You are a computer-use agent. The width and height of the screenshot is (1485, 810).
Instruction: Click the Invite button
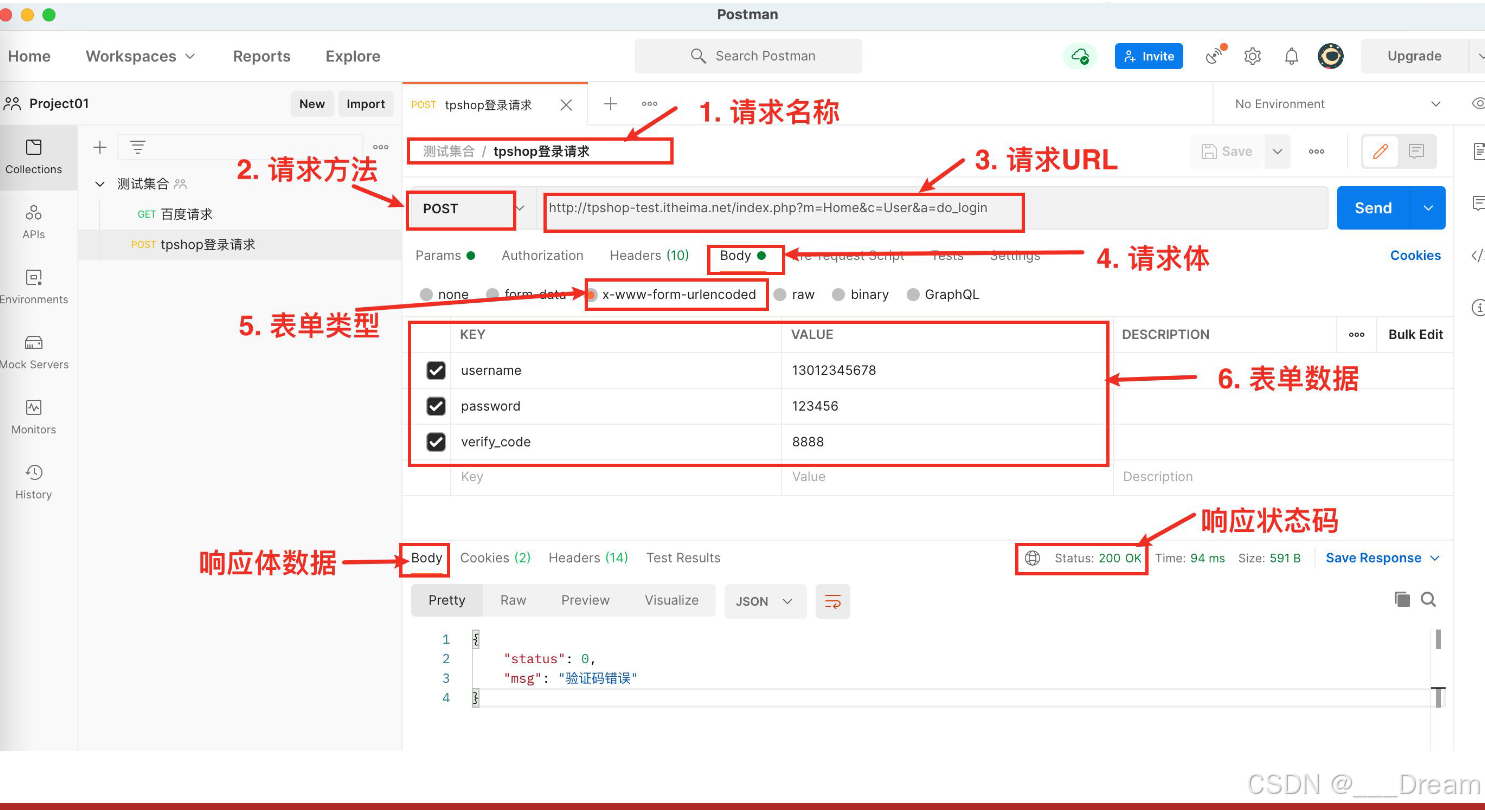pos(1149,56)
